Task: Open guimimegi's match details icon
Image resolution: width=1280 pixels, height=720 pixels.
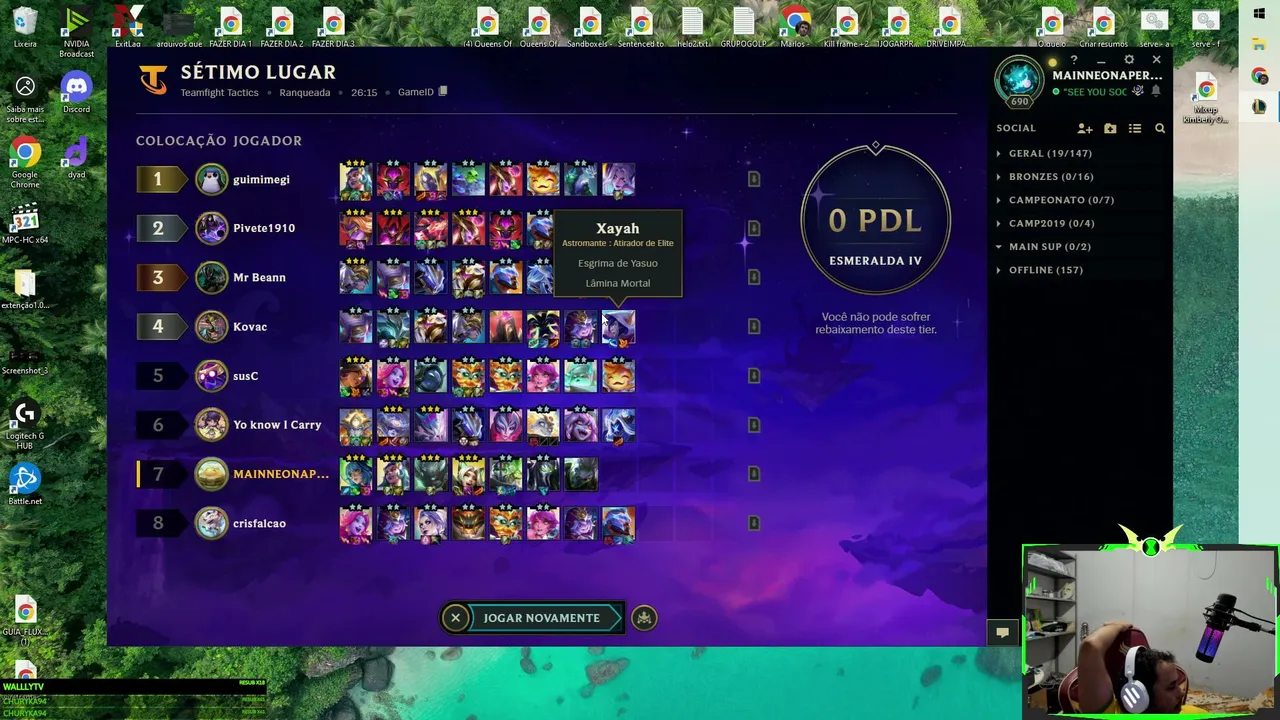Action: click(754, 179)
